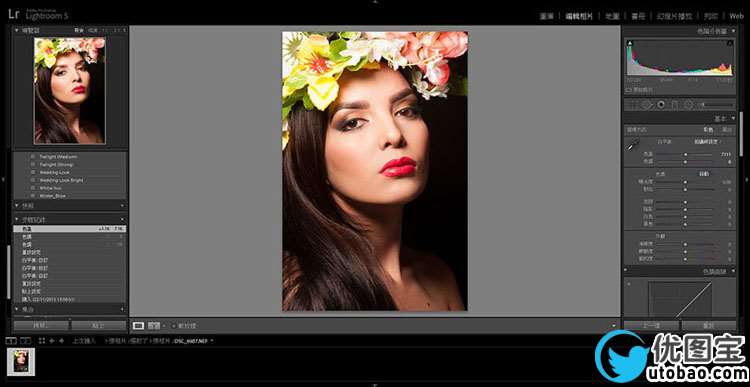Switch to the Book (書冊) module
The image size is (750, 387).
[x=638, y=16]
